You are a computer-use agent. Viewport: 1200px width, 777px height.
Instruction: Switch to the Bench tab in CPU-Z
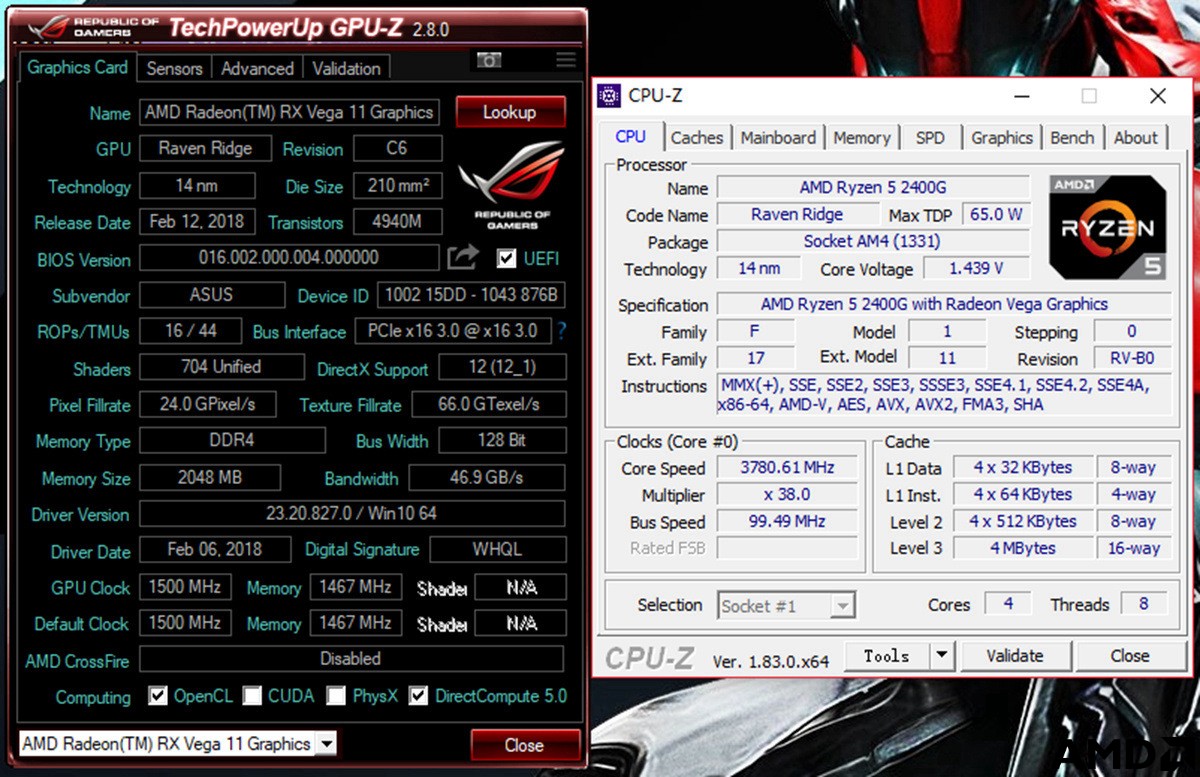coord(1072,138)
